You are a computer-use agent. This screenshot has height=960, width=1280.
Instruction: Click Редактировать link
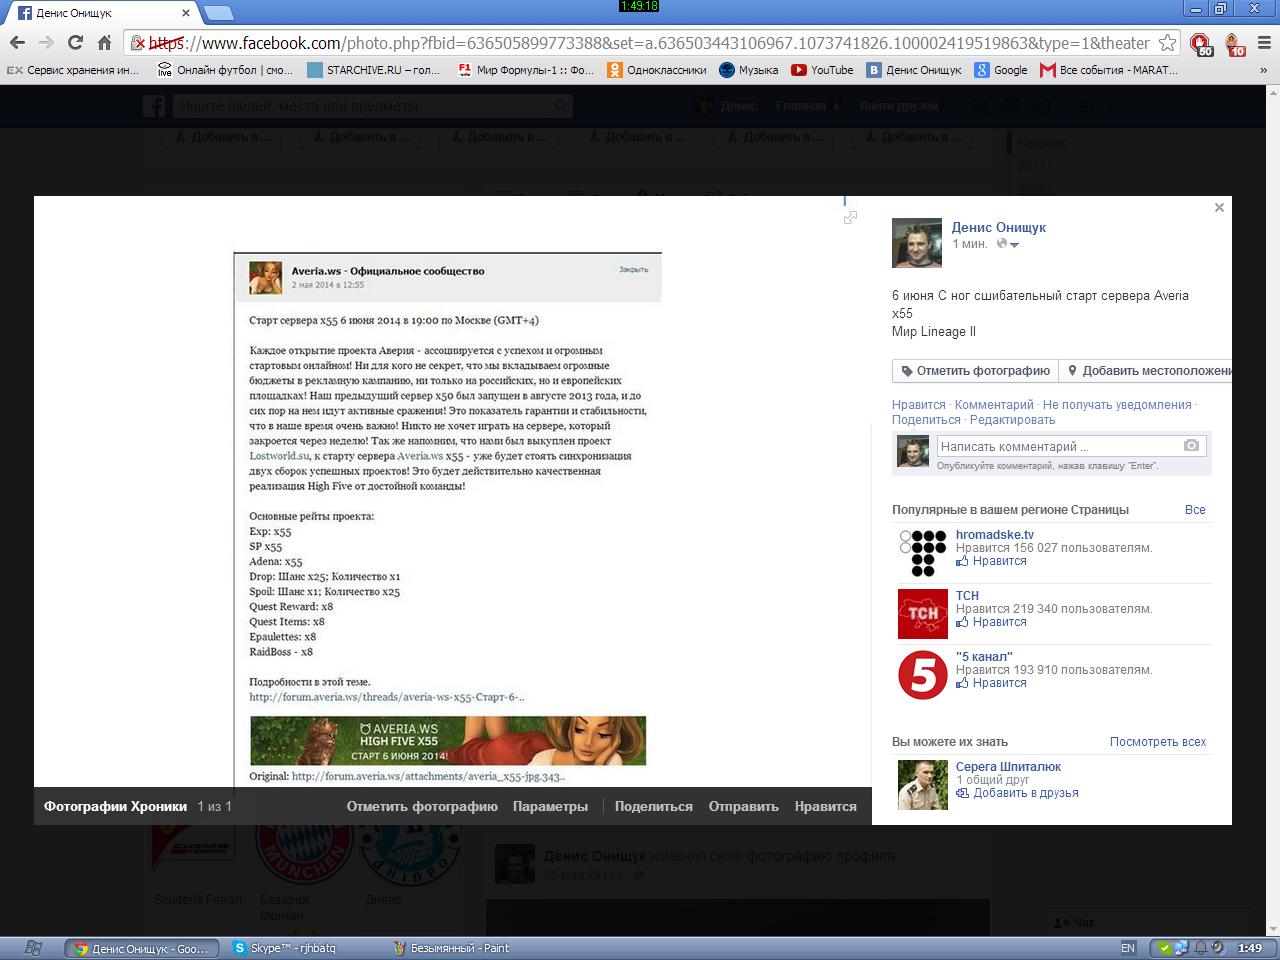[1012, 420]
